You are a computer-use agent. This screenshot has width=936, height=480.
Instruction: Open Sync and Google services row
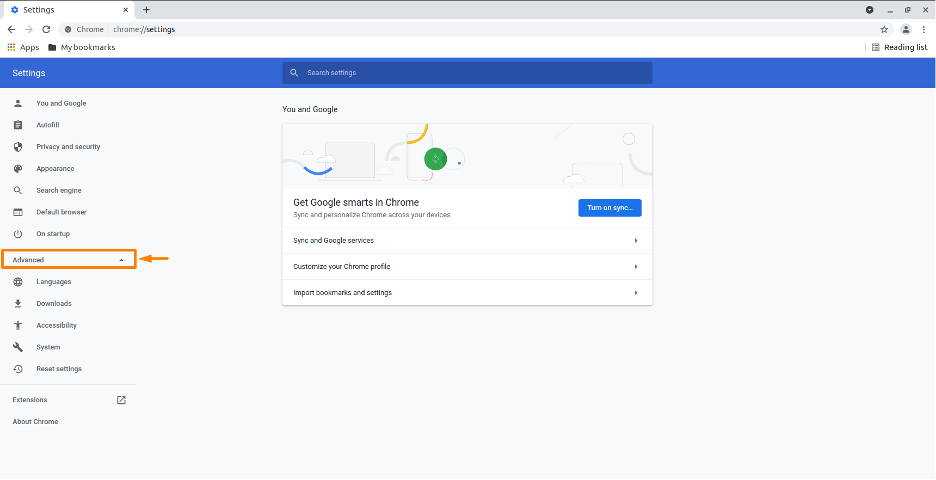pos(467,241)
